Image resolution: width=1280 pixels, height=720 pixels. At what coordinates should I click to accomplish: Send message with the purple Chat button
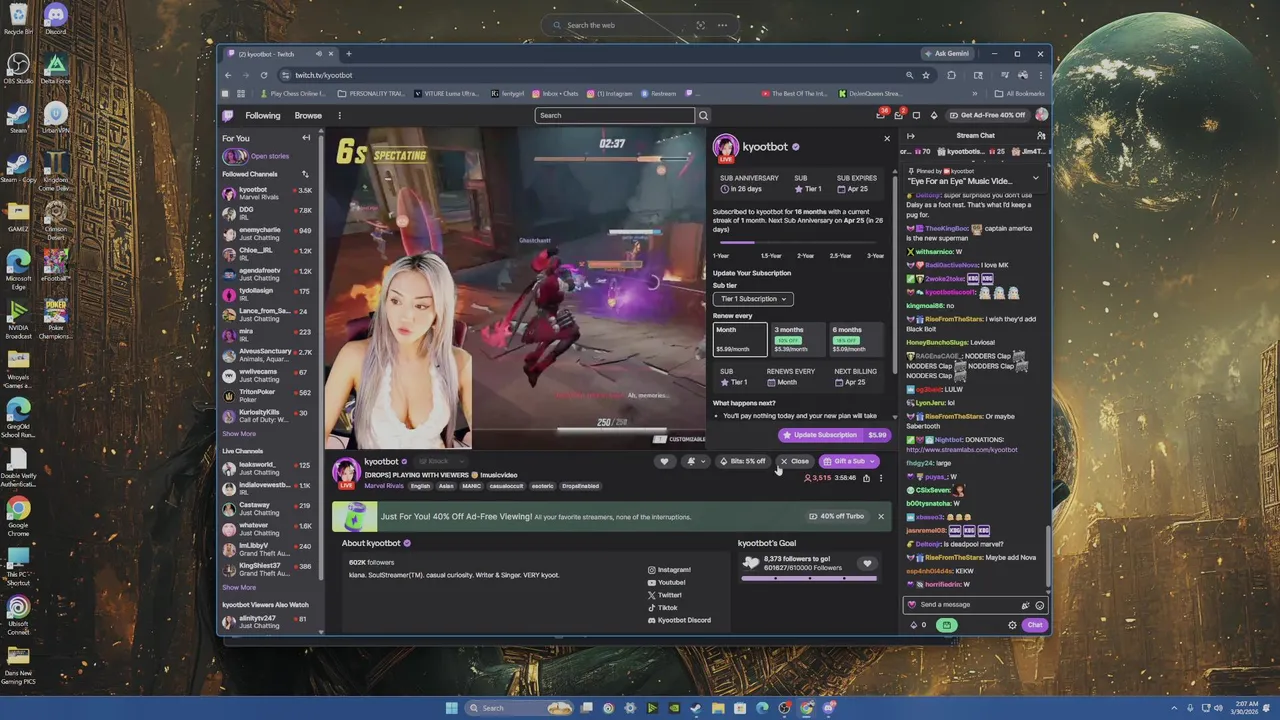(1034, 625)
